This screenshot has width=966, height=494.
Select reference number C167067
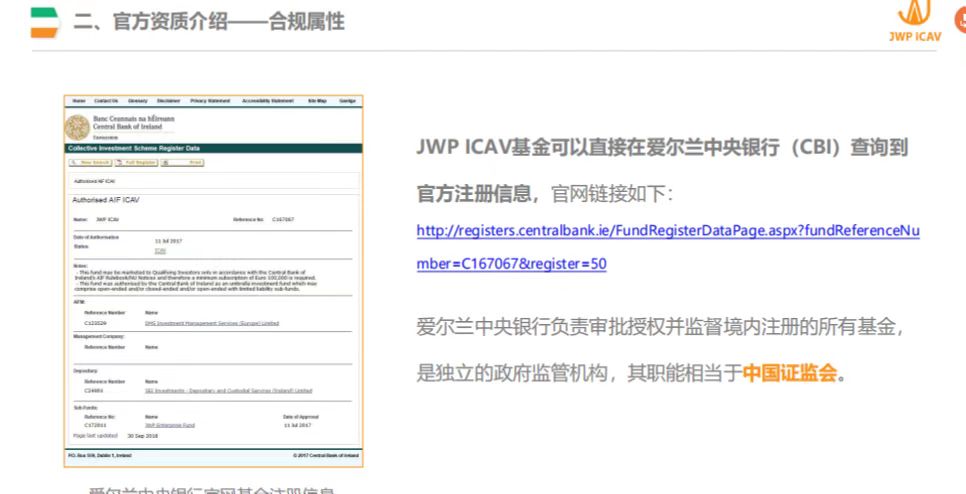tap(283, 219)
